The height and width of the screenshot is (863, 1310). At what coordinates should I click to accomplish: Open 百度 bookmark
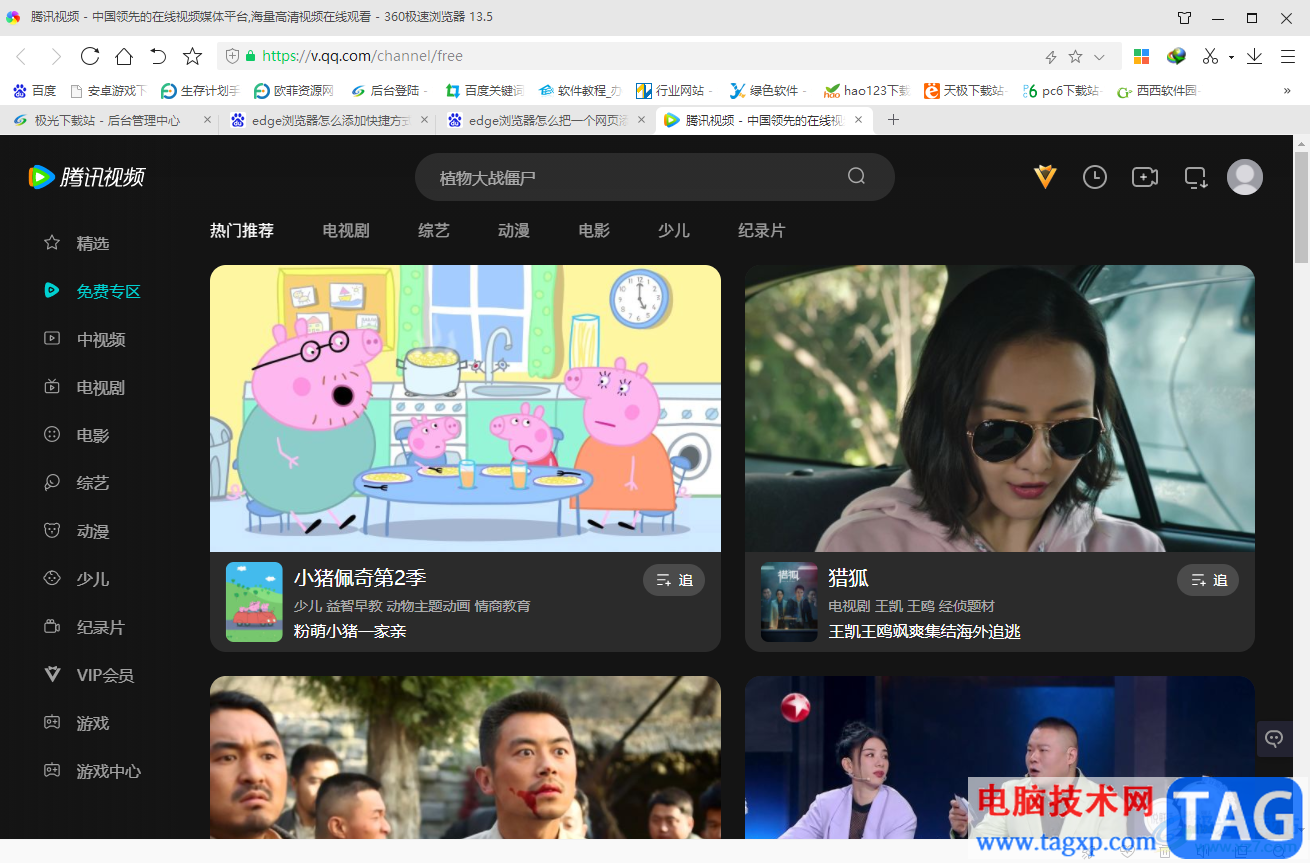click(x=35, y=91)
